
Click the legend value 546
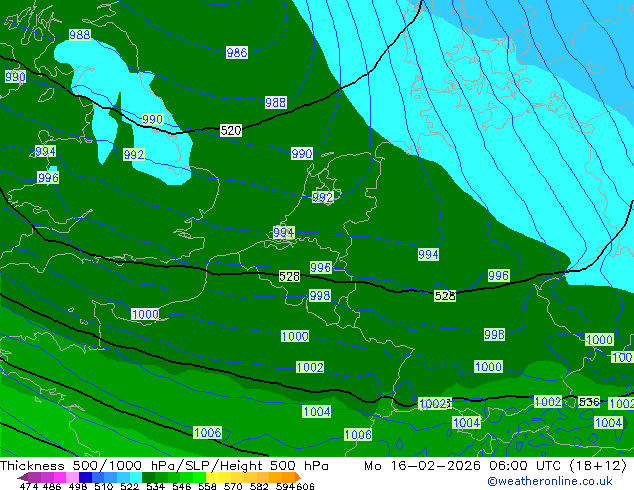click(x=181, y=486)
